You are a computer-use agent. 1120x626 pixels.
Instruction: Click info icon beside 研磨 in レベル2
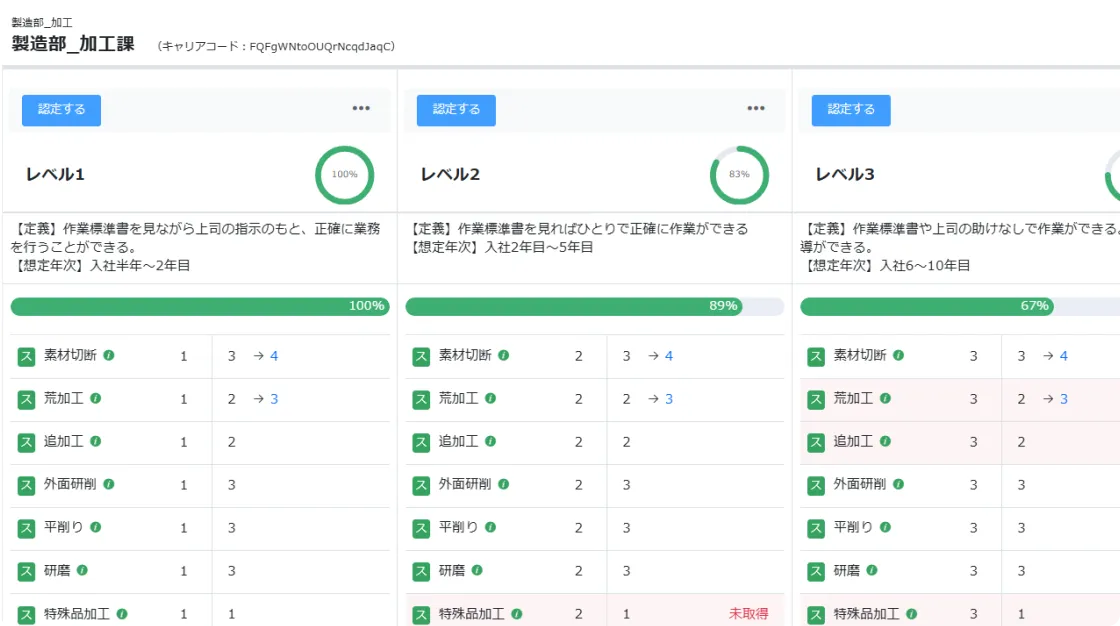pyautogui.click(x=477, y=570)
